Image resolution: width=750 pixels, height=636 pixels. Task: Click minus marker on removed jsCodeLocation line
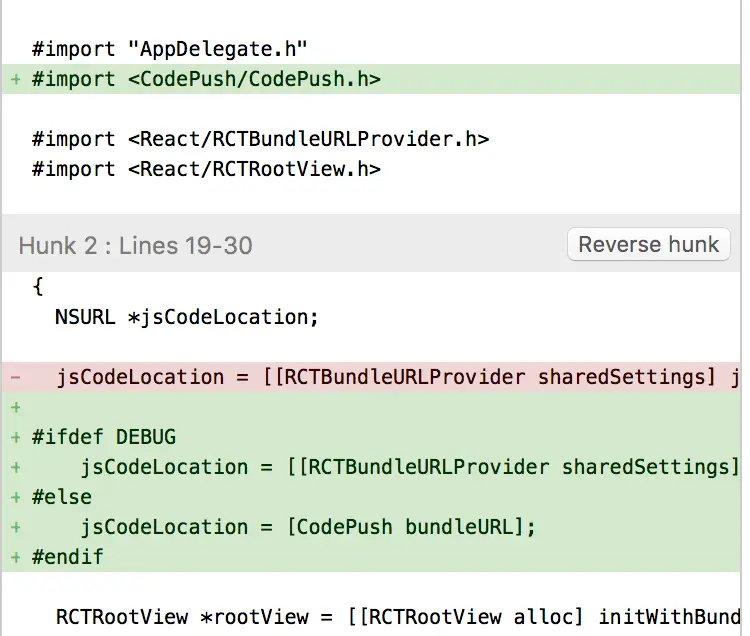[x=16, y=377]
